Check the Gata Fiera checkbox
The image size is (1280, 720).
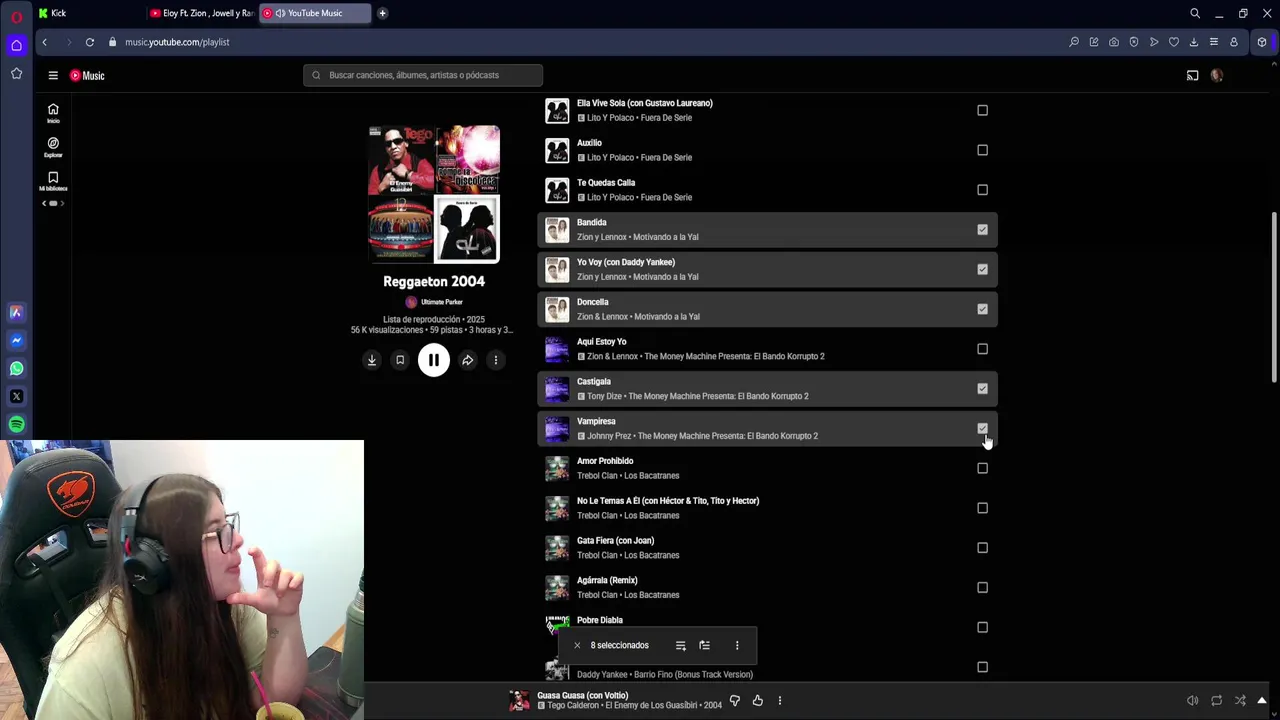tap(982, 548)
